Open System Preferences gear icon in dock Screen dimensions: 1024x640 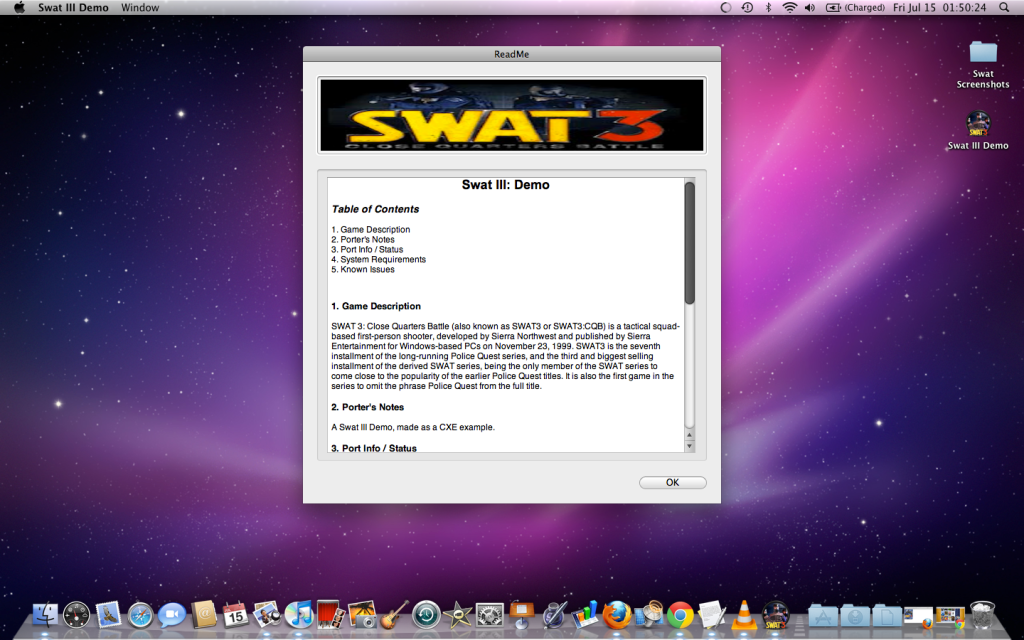click(x=489, y=615)
